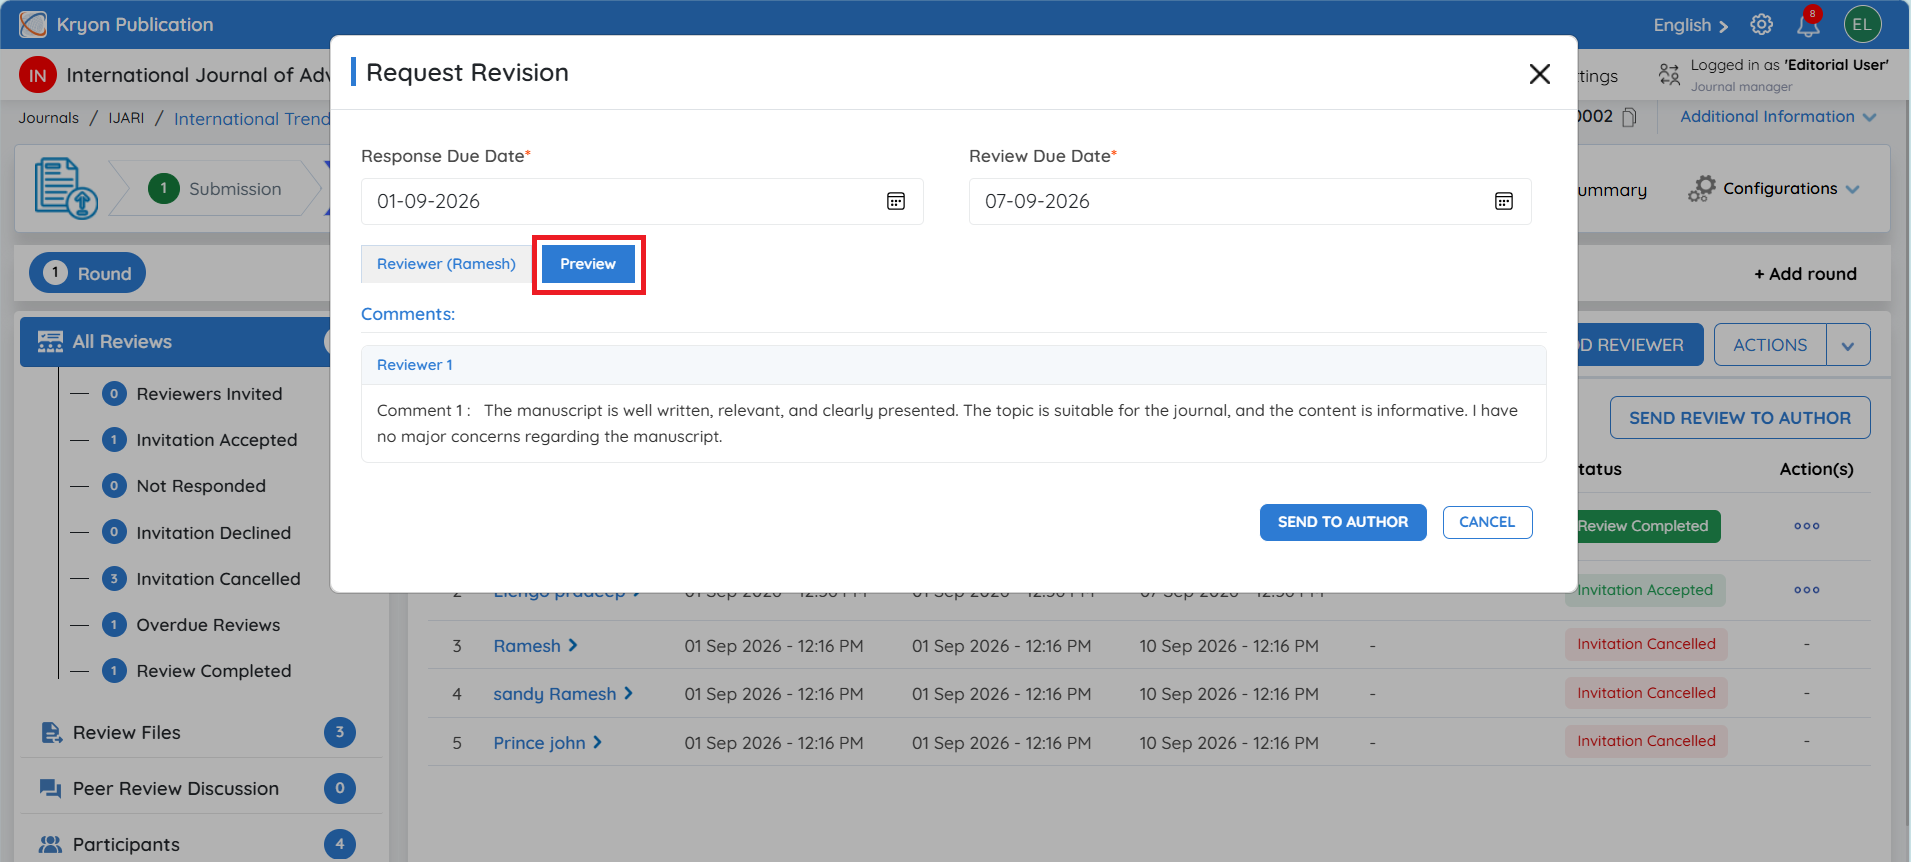Click SEND TO AUTHOR button
The image size is (1911, 862).
click(x=1343, y=522)
